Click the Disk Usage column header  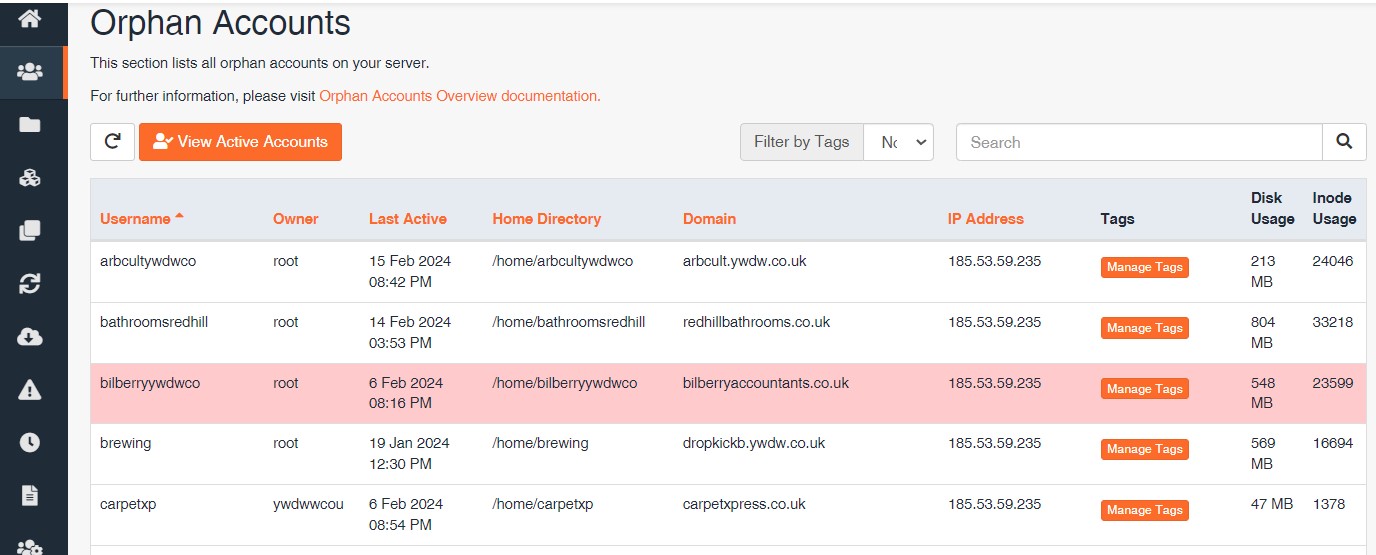tap(1272, 208)
